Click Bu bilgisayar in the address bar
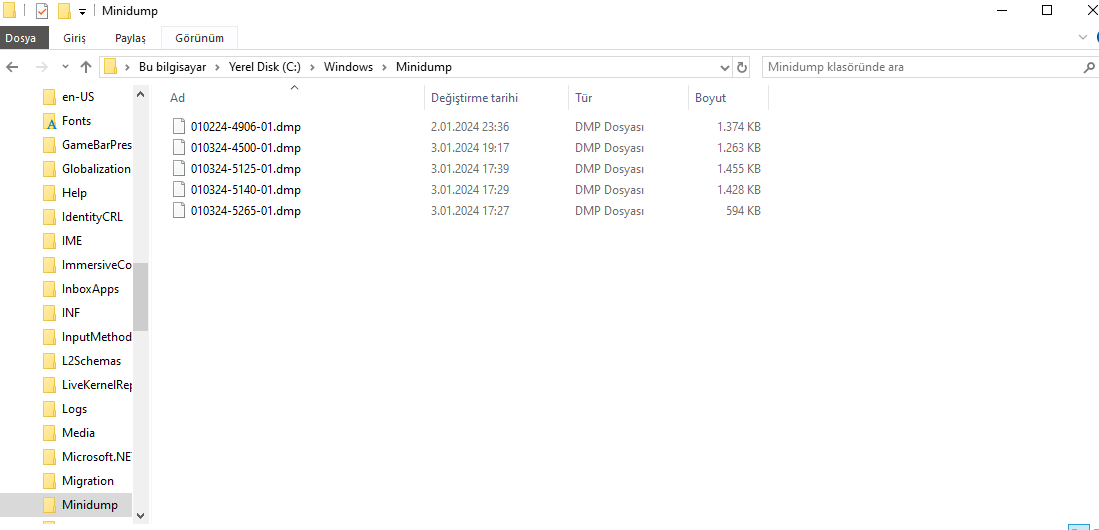 tap(172, 67)
